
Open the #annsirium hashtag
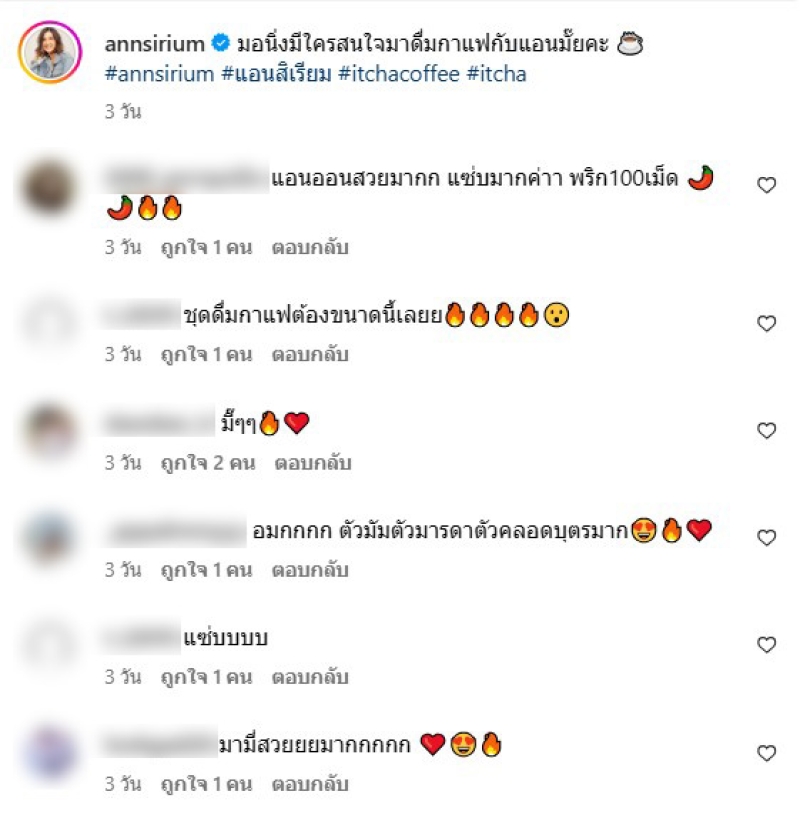159,74
